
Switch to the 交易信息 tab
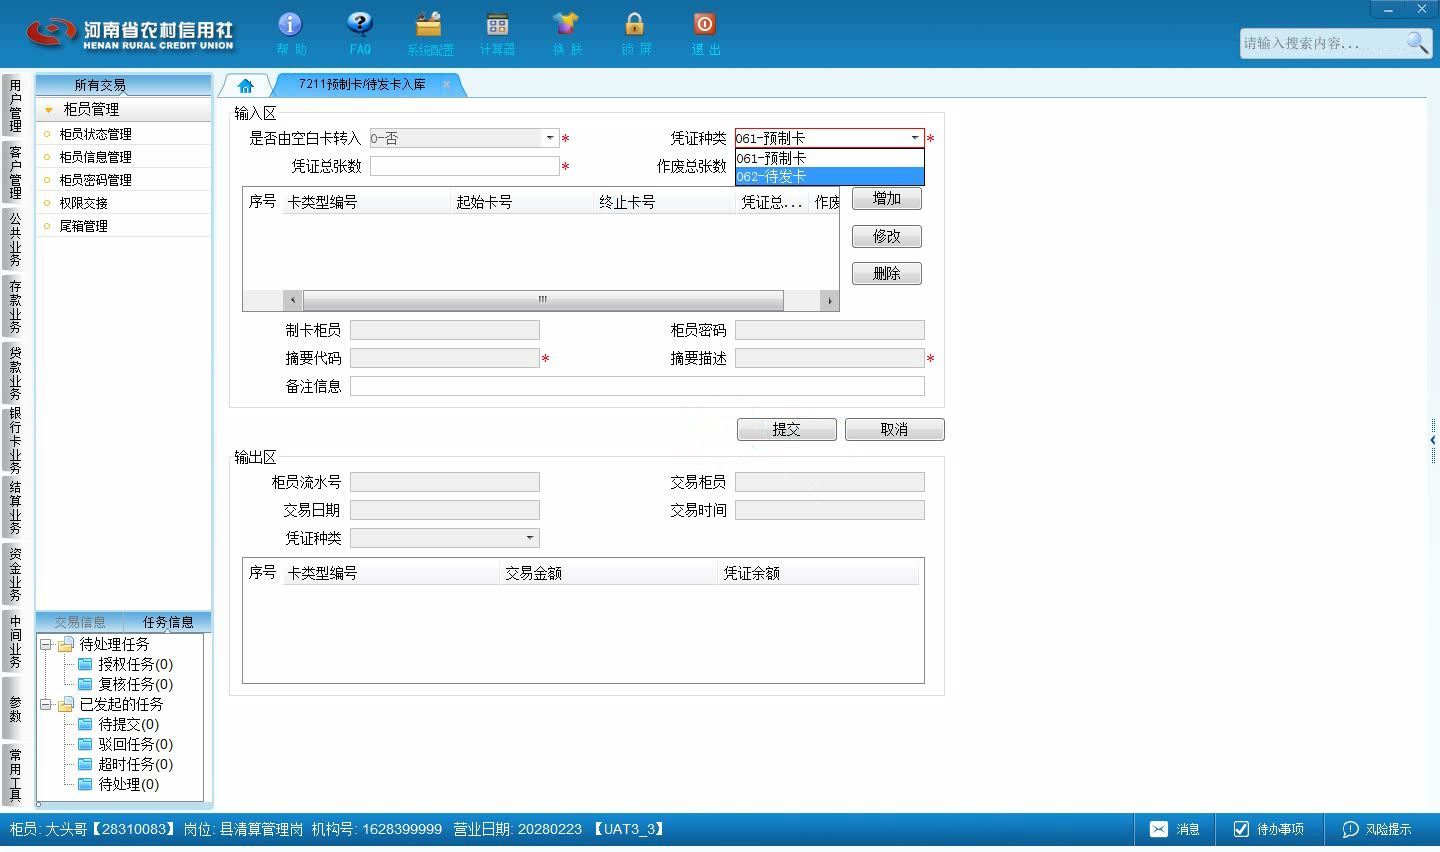pyautogui.click(x=80, y=622)
